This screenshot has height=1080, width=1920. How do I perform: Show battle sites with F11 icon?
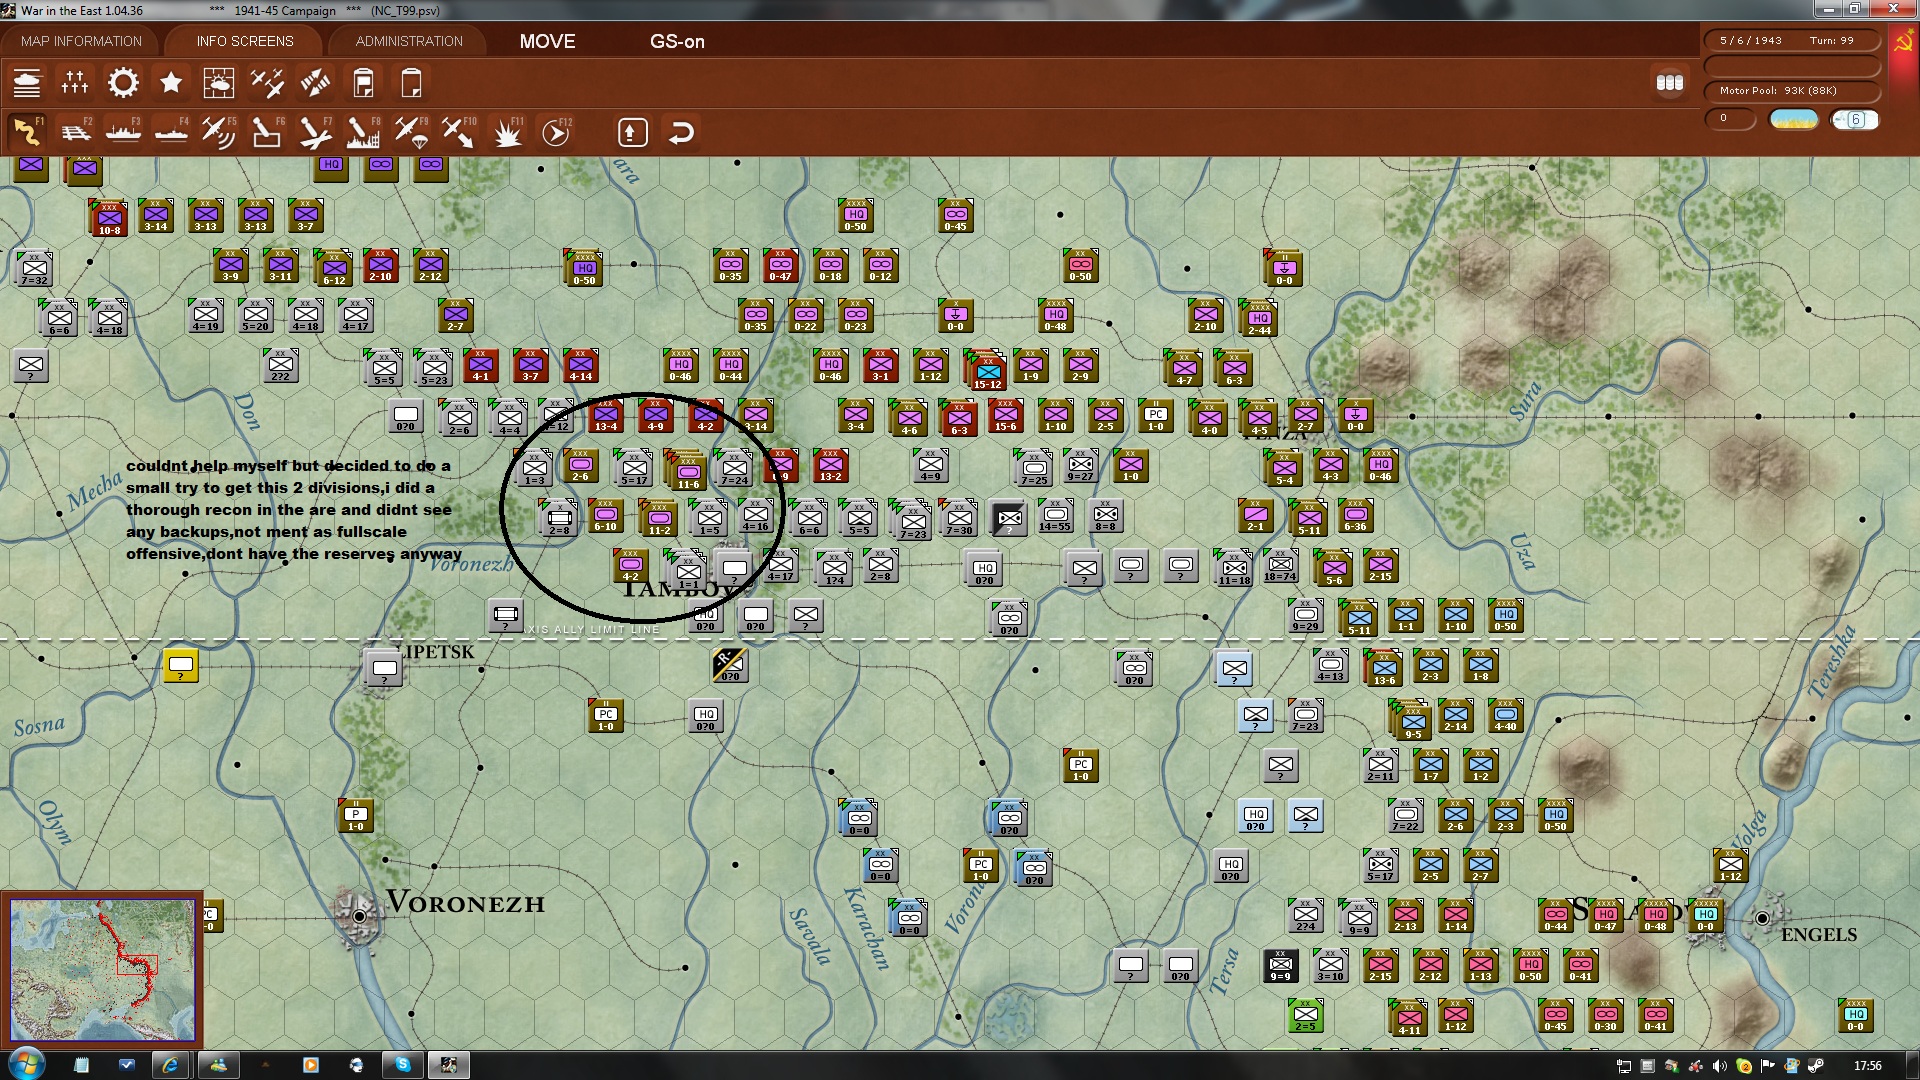pyautogui.click(x=508, y=132)
